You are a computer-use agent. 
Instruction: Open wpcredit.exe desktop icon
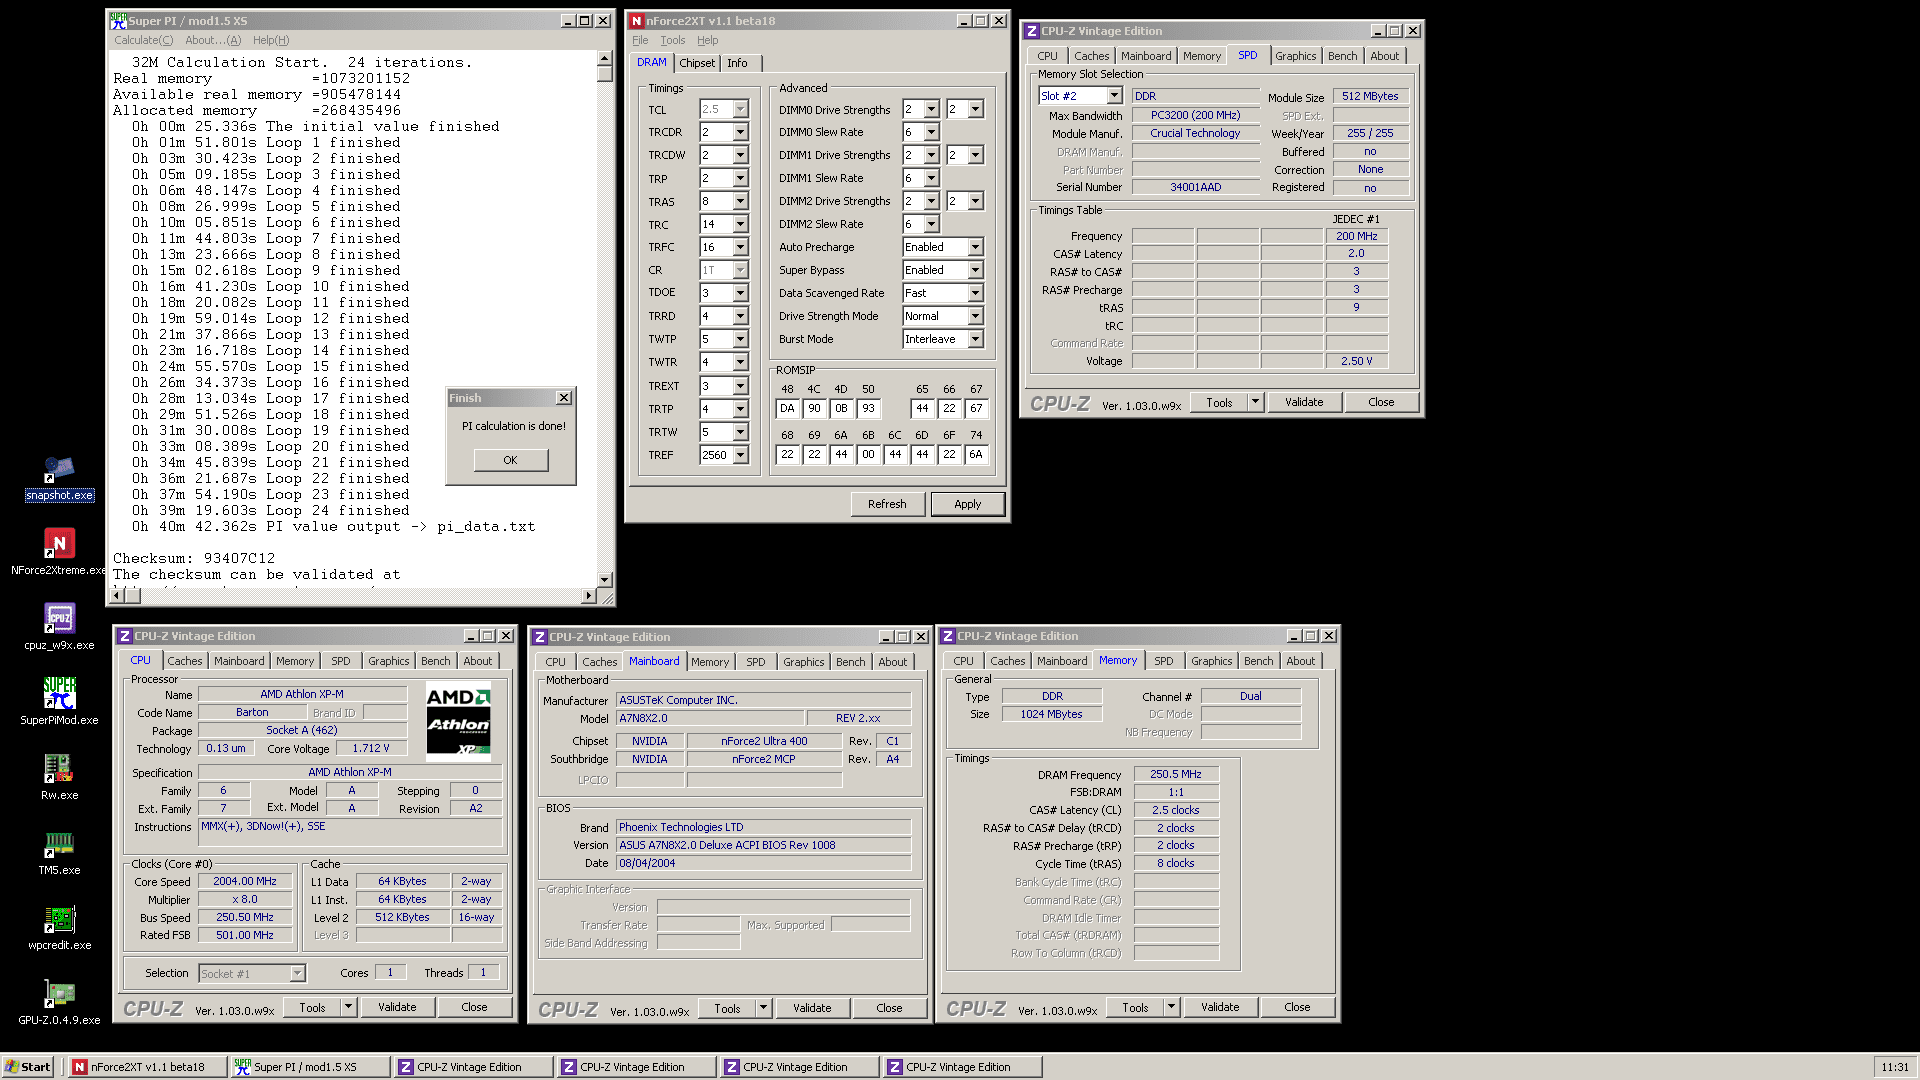(59, 928)
